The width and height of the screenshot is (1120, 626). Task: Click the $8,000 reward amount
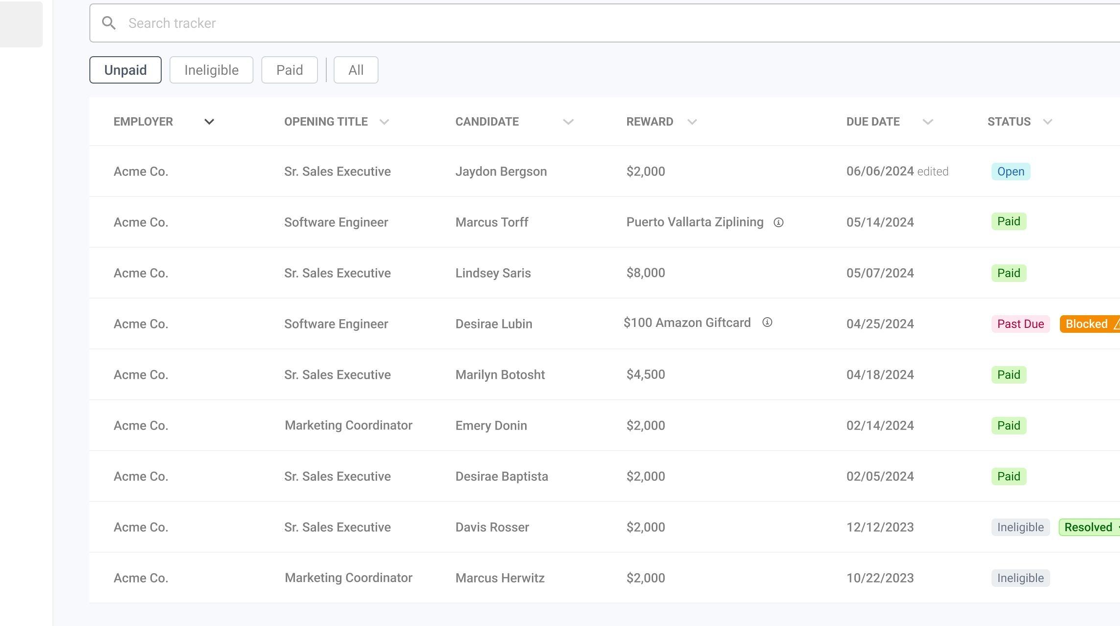646,273
